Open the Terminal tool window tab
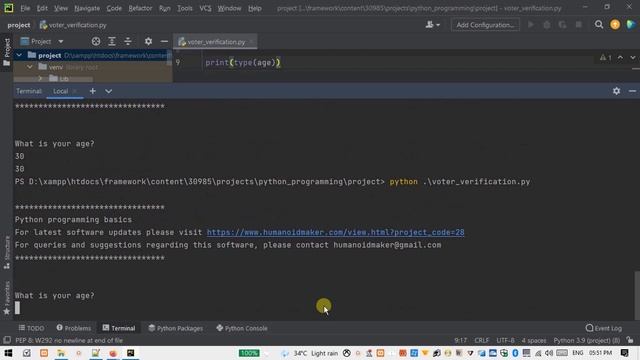 coord(119,328)
